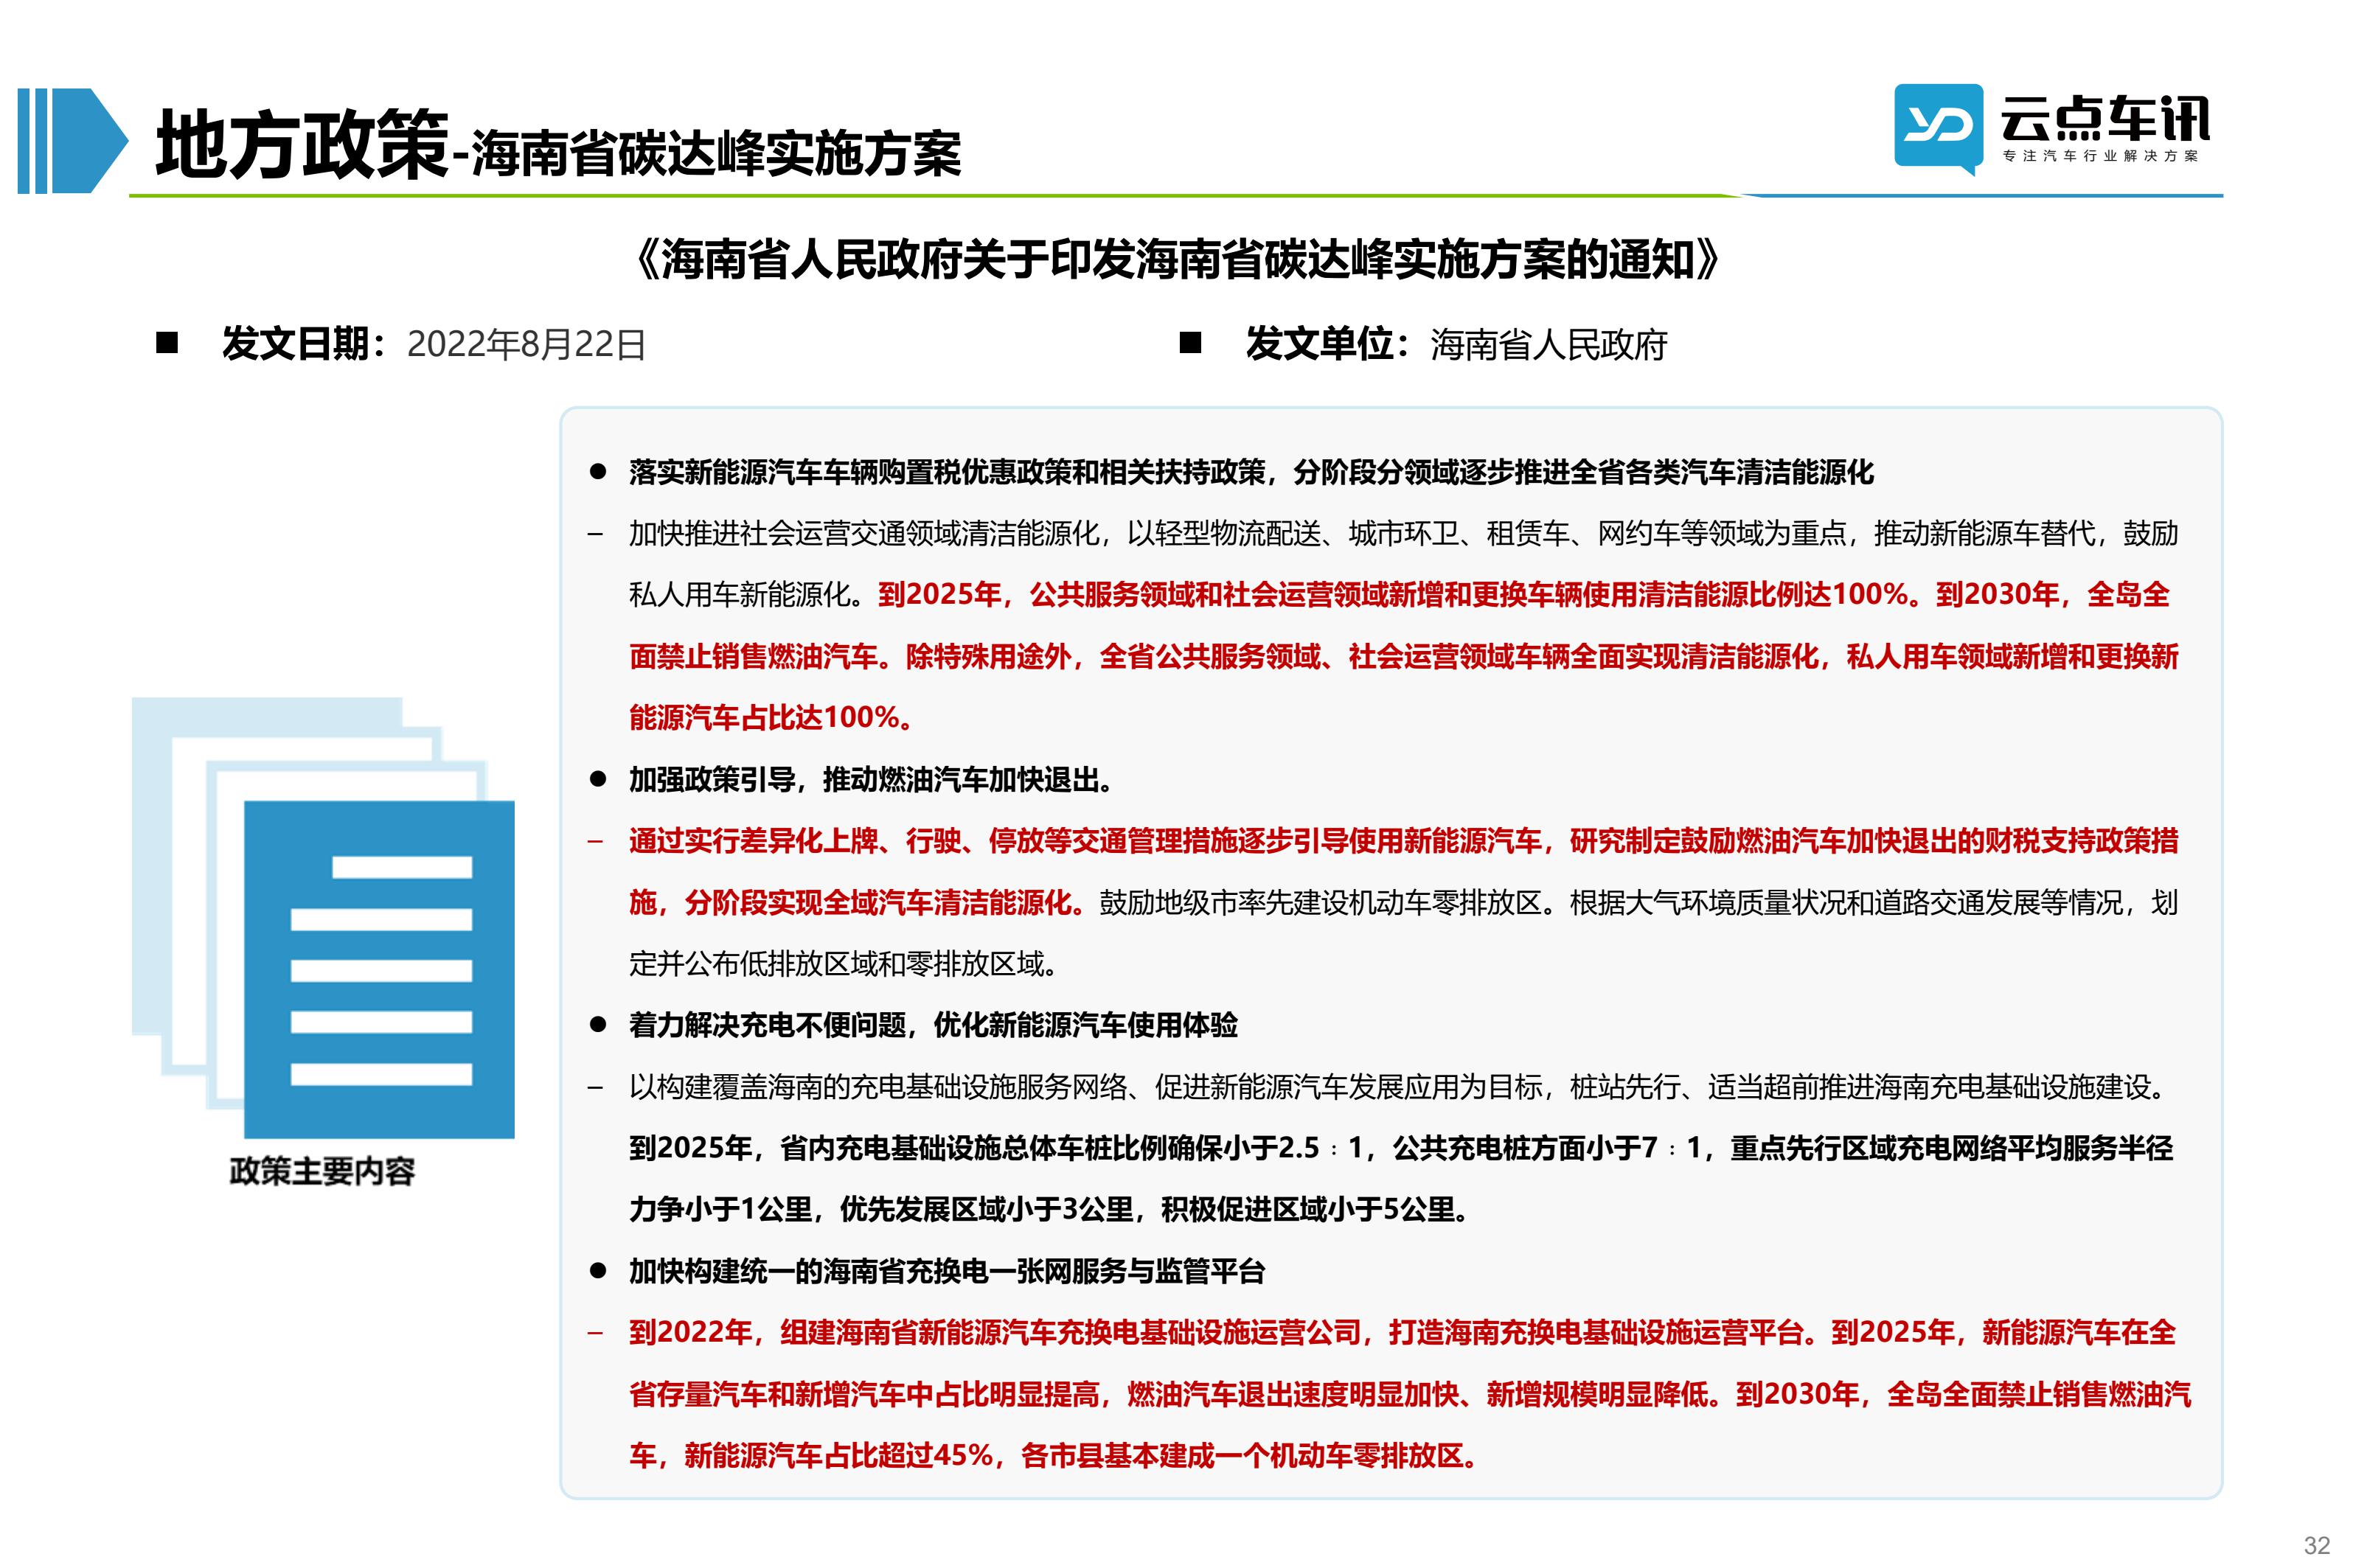Select the date 2022年8月22日
The height and width of the screenshot is (1568, 2353).
coord(526,345)
